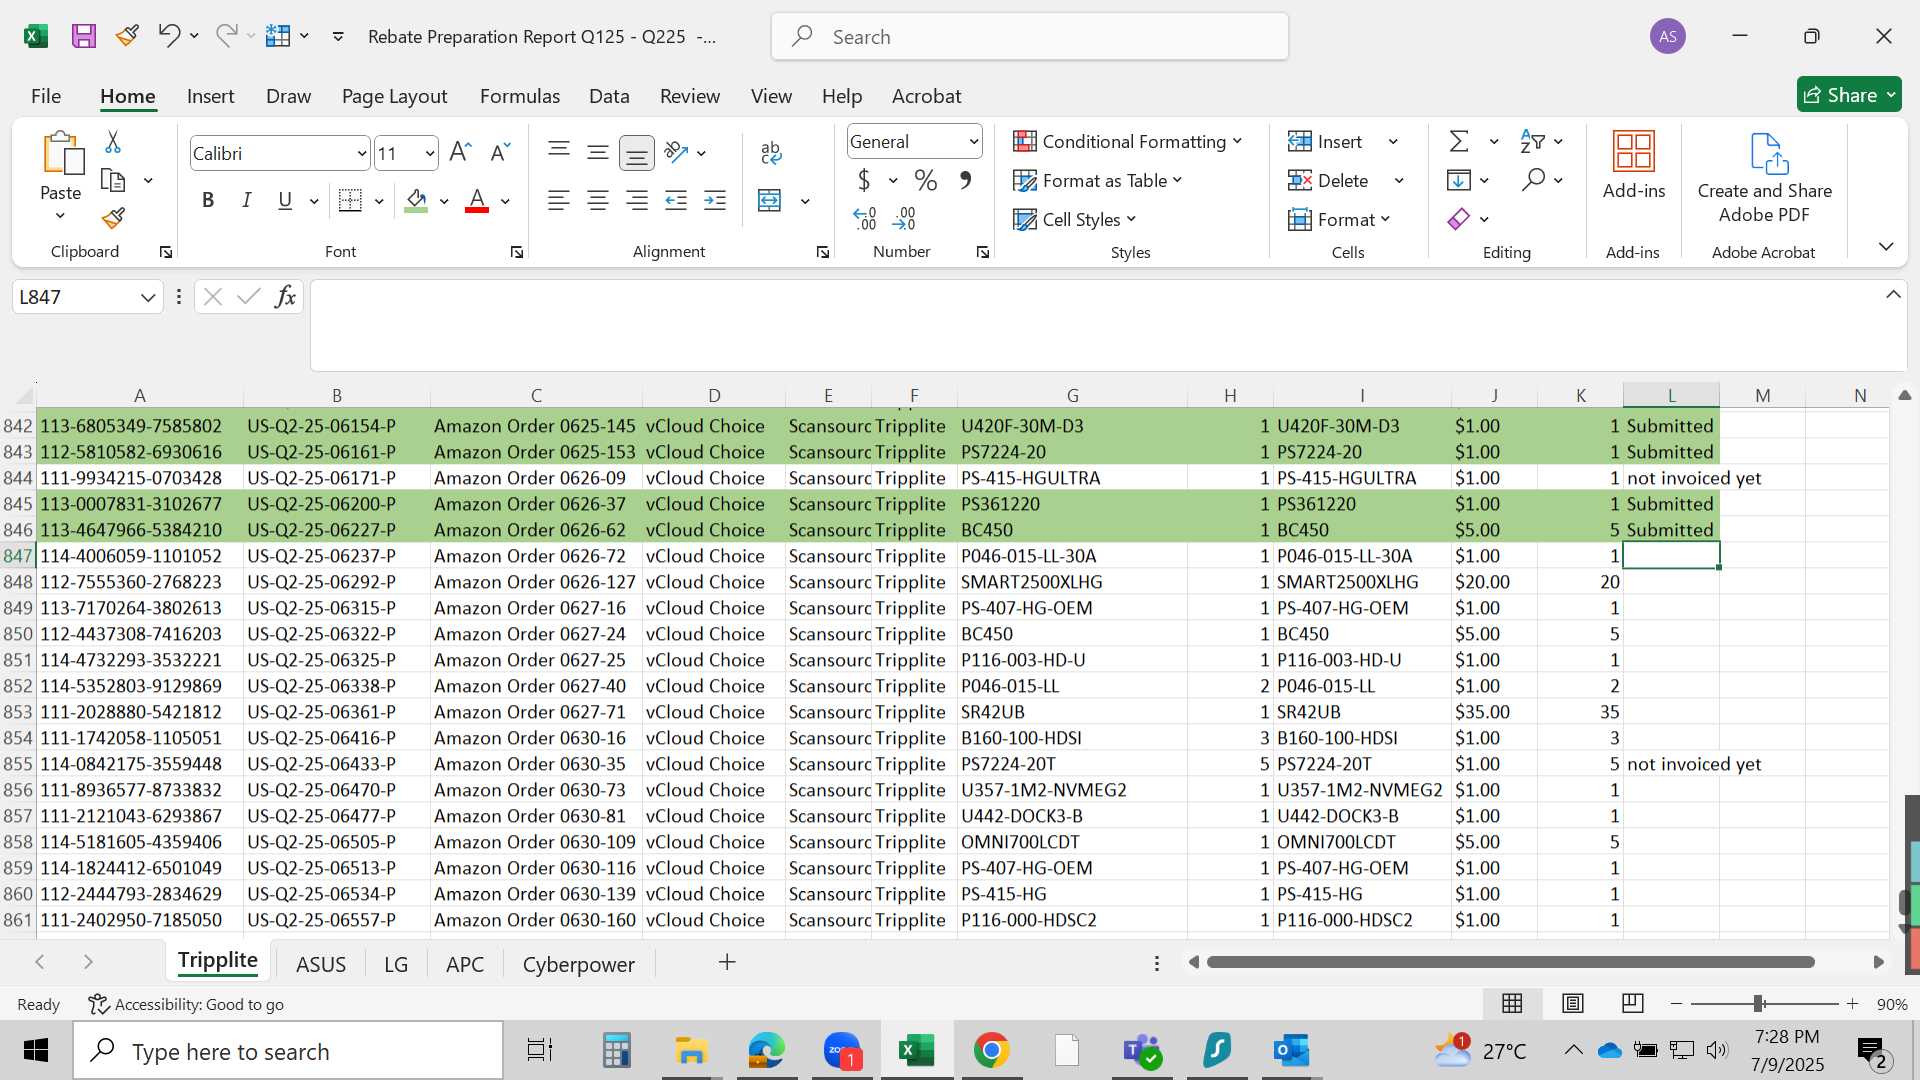The width and height of the screenshot is (1920, 1080).
Task: Click the zoom slider handle
Action: click(1758, 1003)
